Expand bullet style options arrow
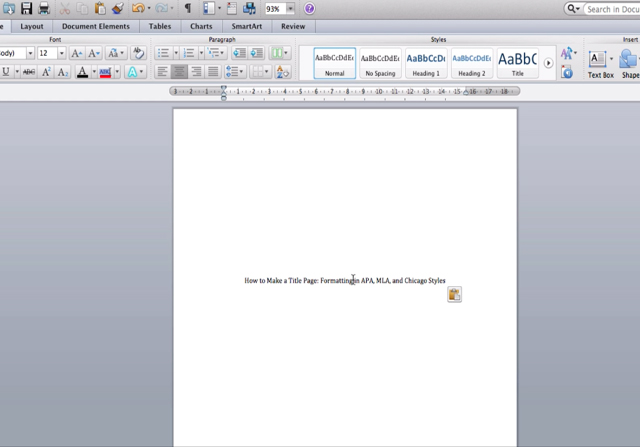The width and height of the screenshot is (640, 447). click(176, 53)
